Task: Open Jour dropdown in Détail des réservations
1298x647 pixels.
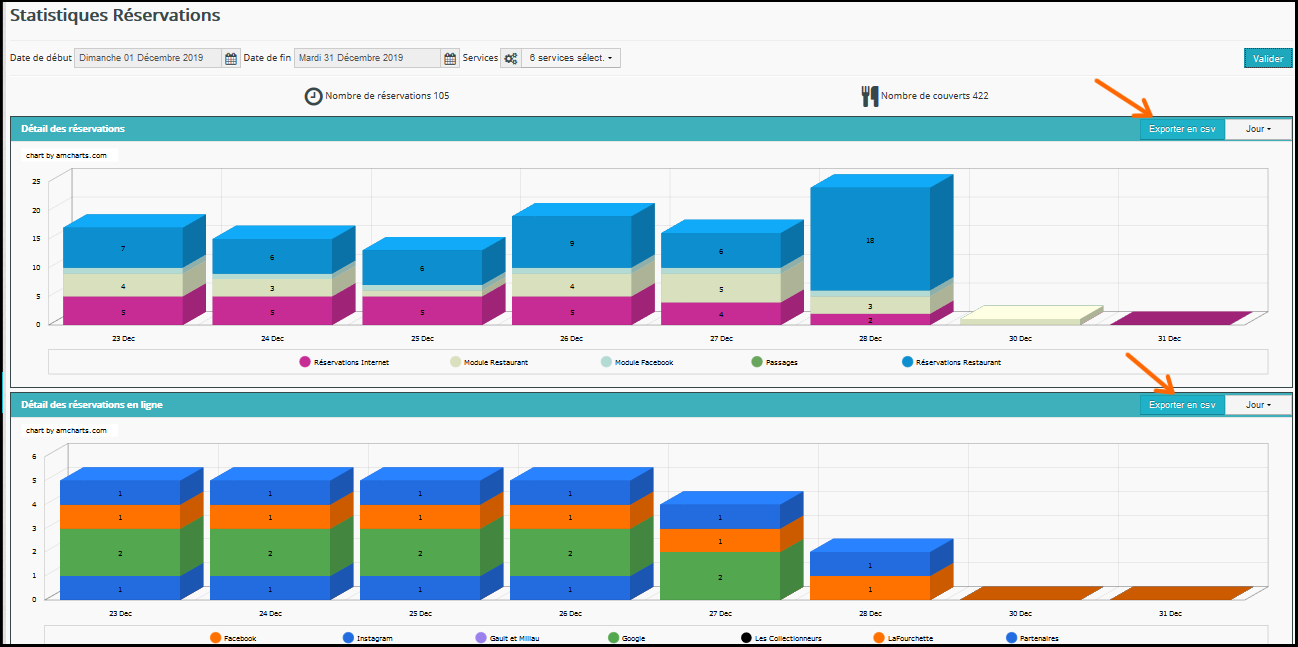Action: pos(1258,129)
